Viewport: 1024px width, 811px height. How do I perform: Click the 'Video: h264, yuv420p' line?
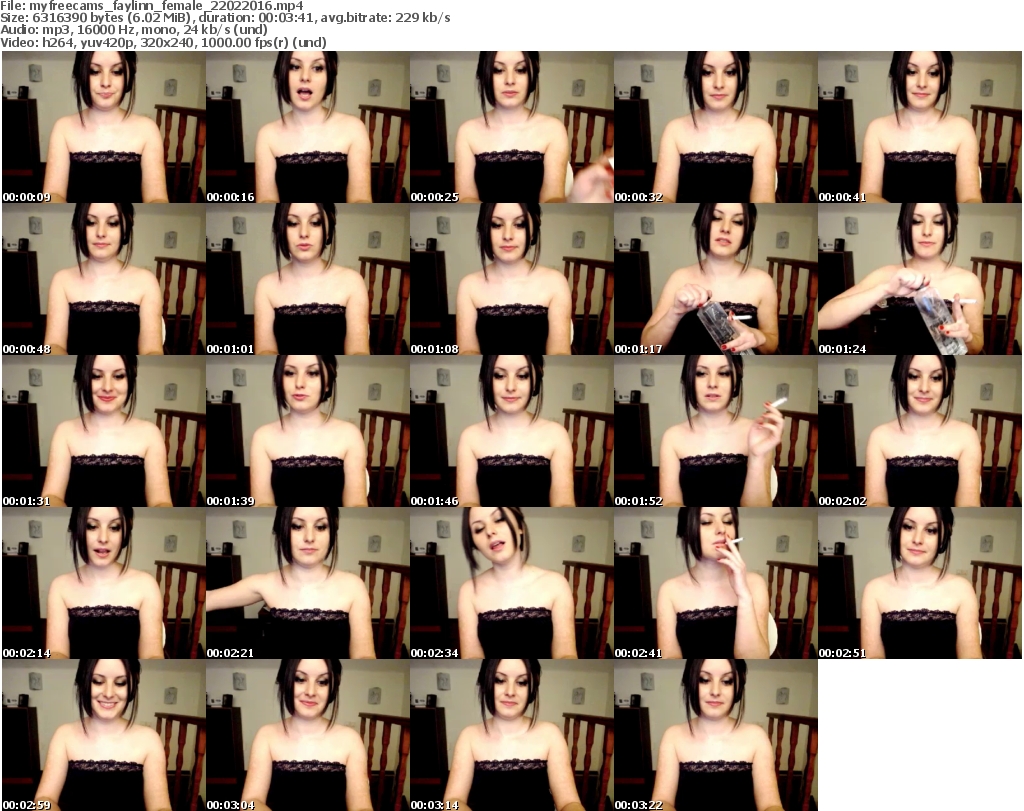pos(163,42)
